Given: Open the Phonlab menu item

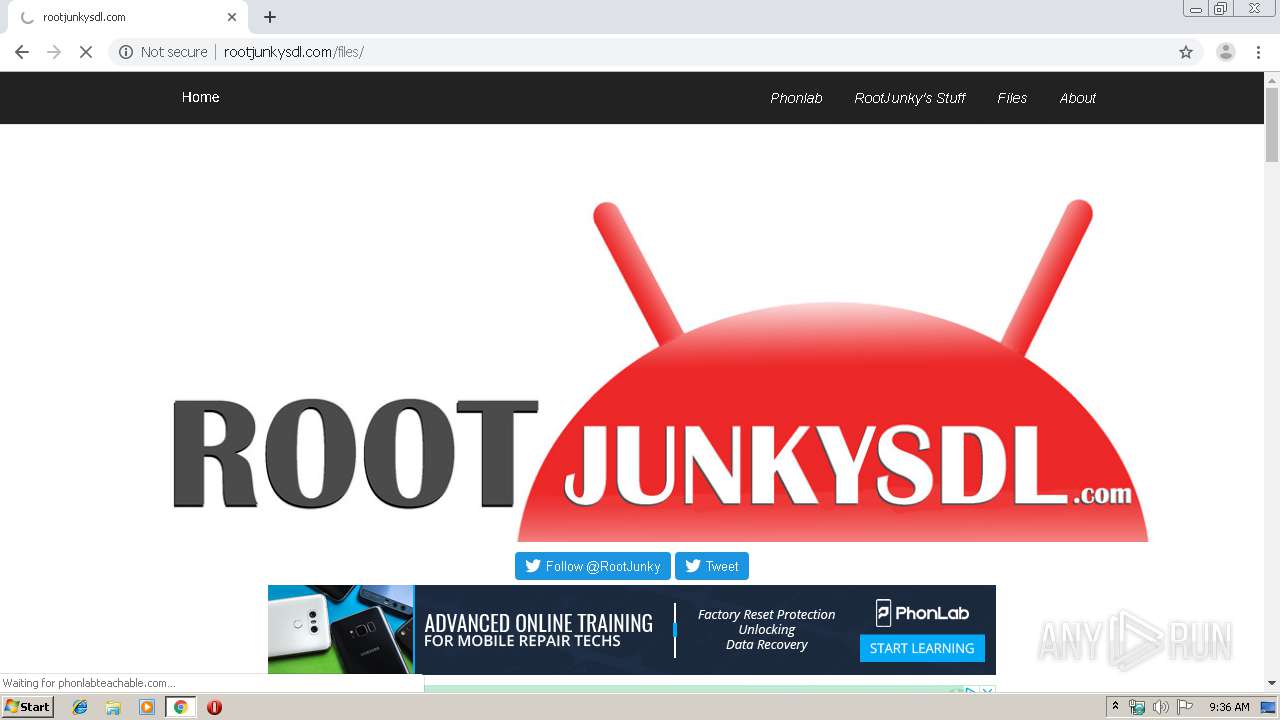Looking at the screenshot, I should 796,98.
